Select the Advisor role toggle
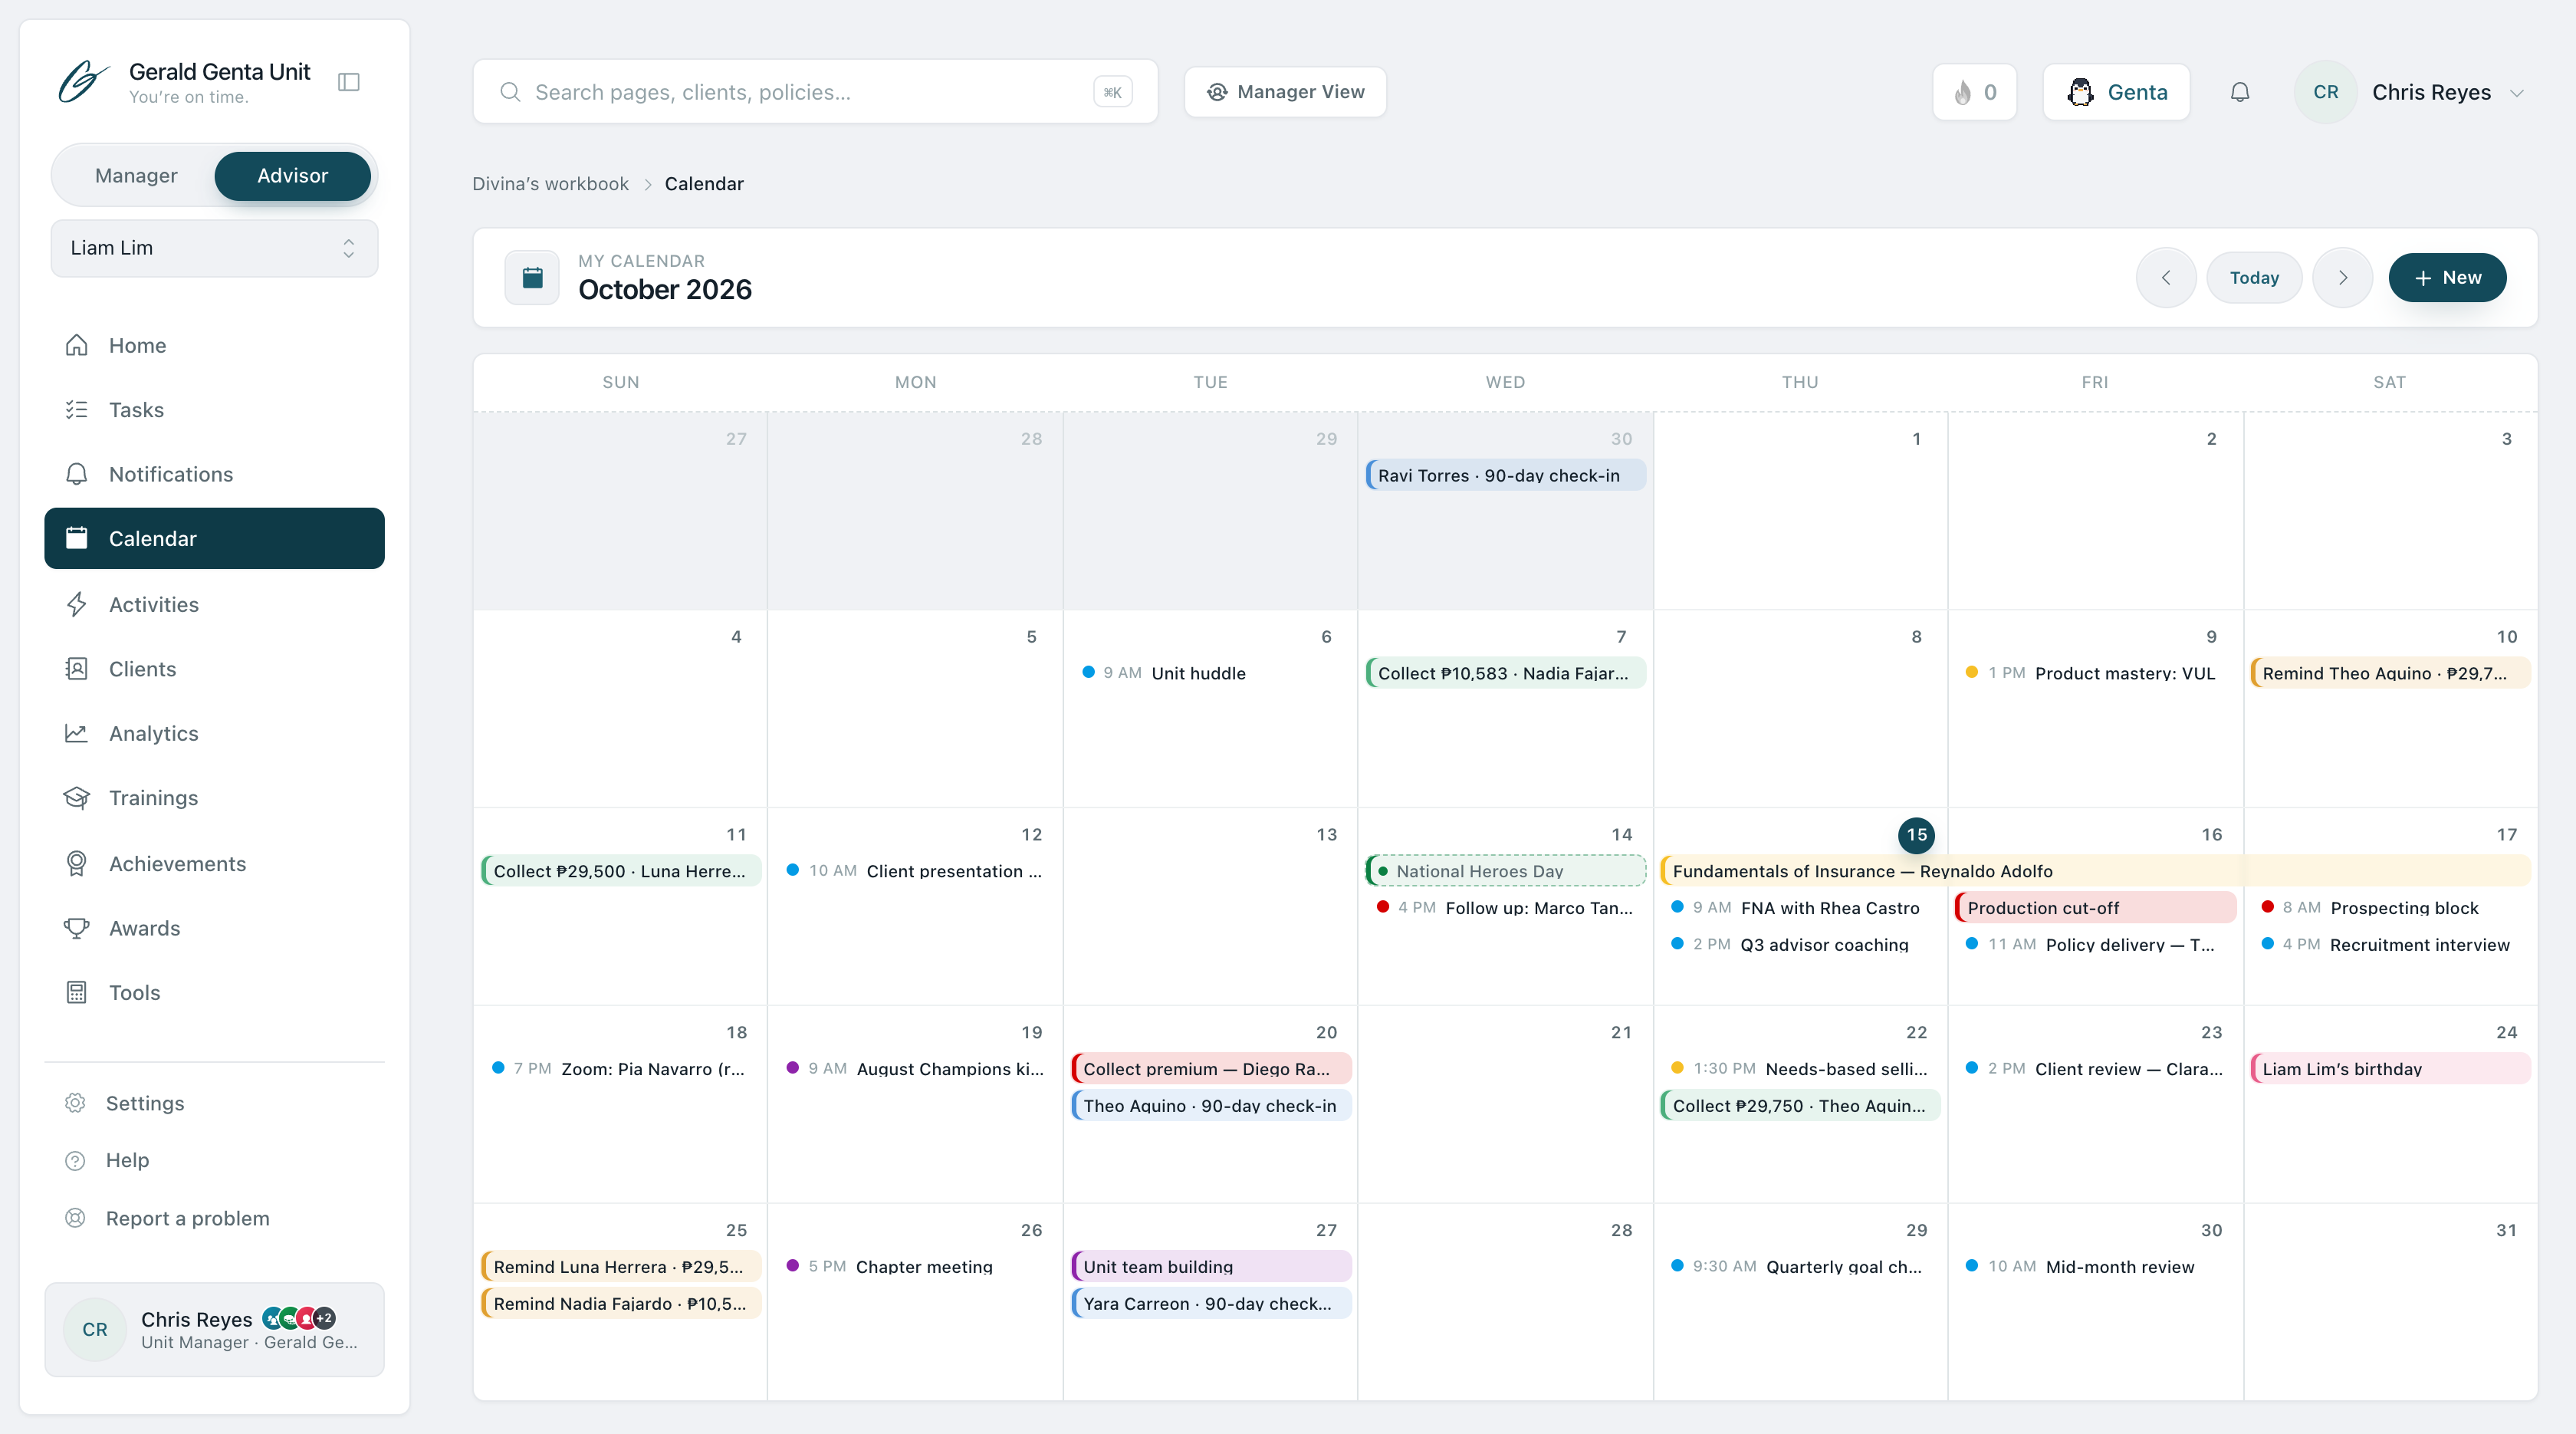2576x1434 pixels. [x=292, y=176]
